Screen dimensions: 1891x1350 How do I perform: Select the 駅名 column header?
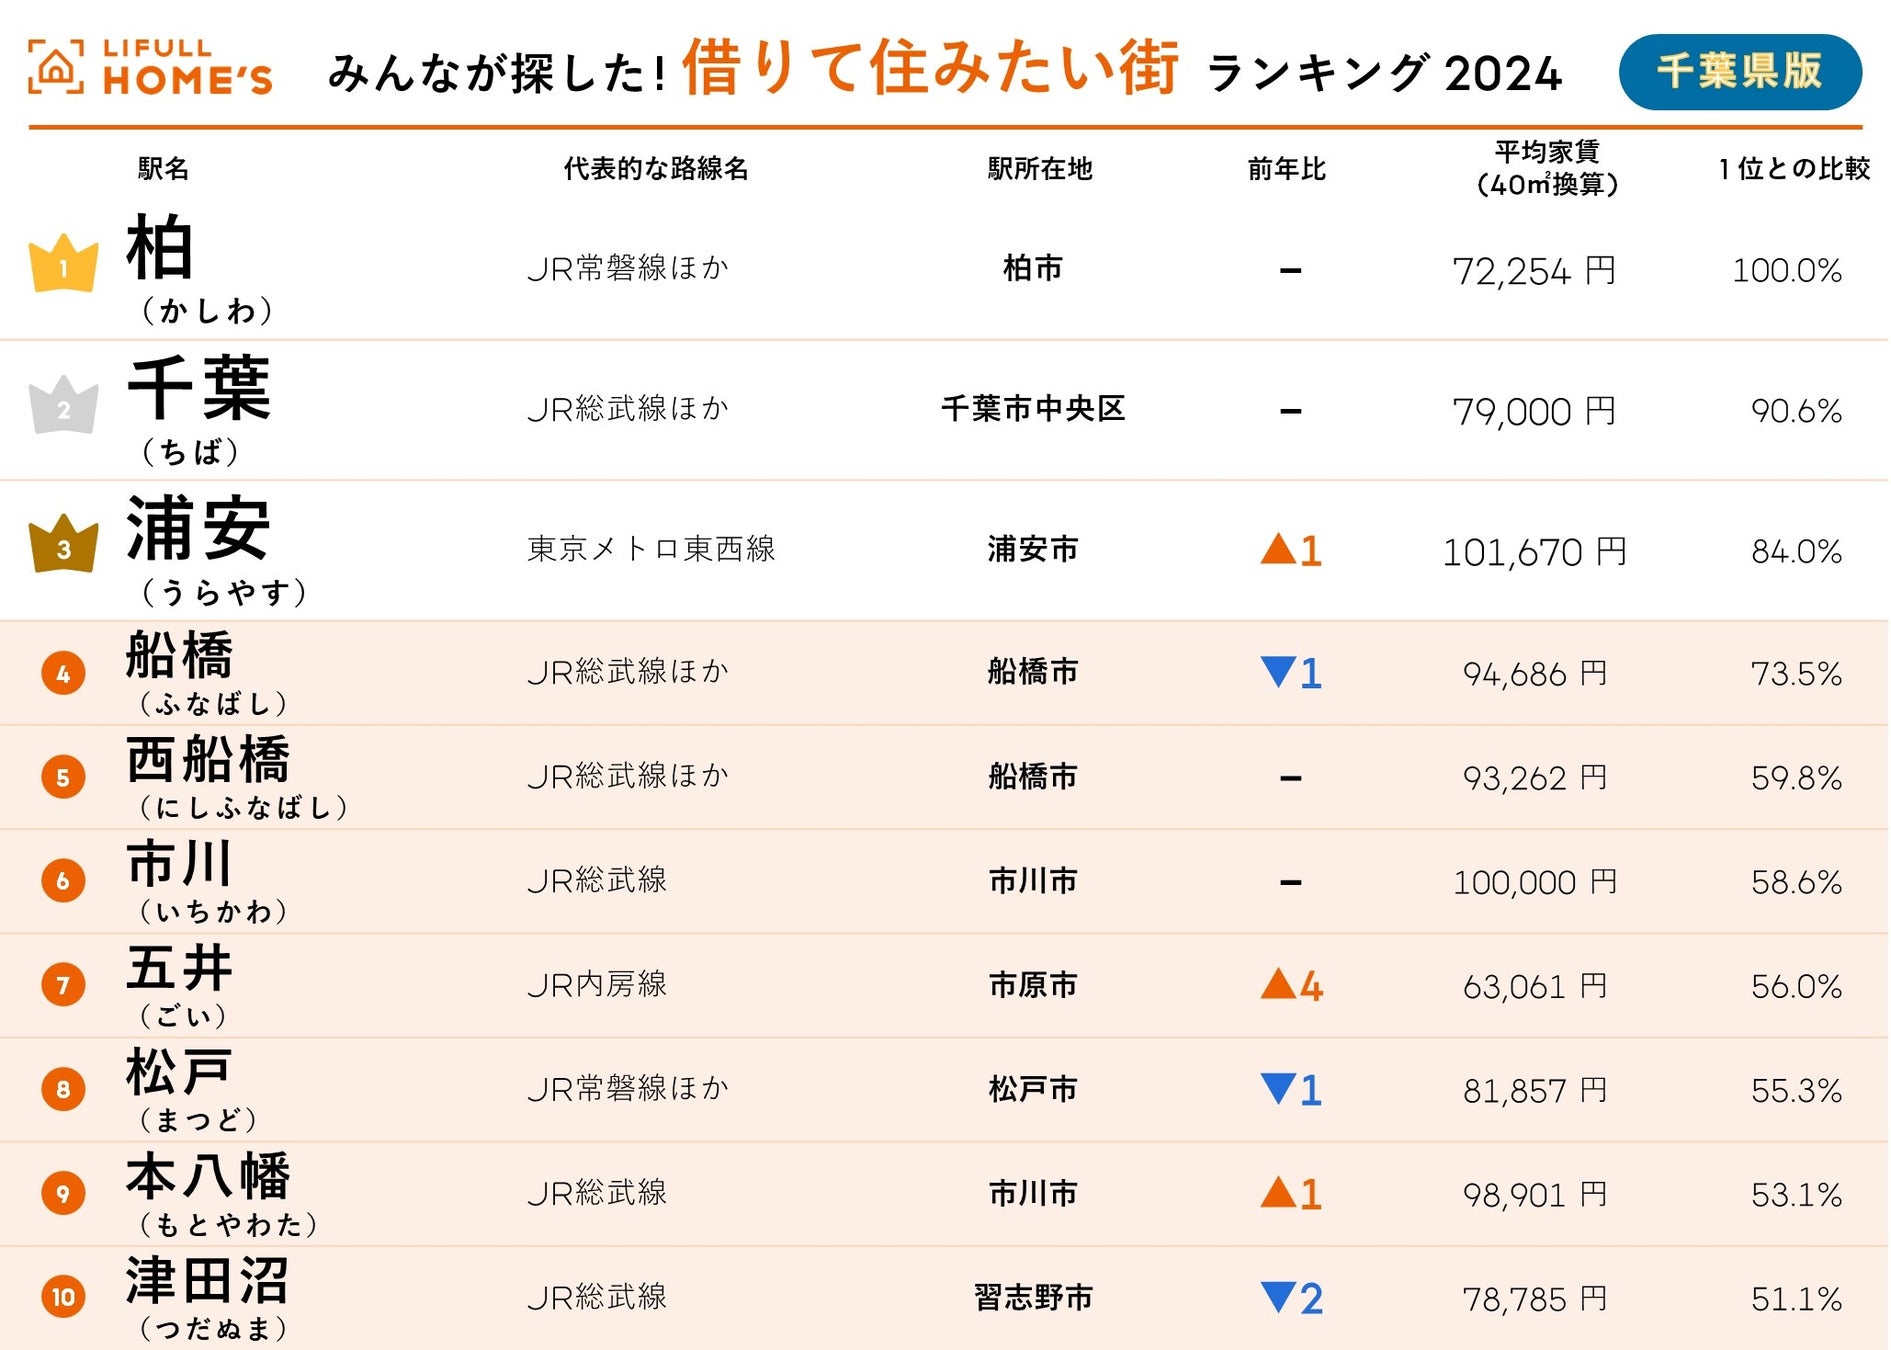point(163,168)
